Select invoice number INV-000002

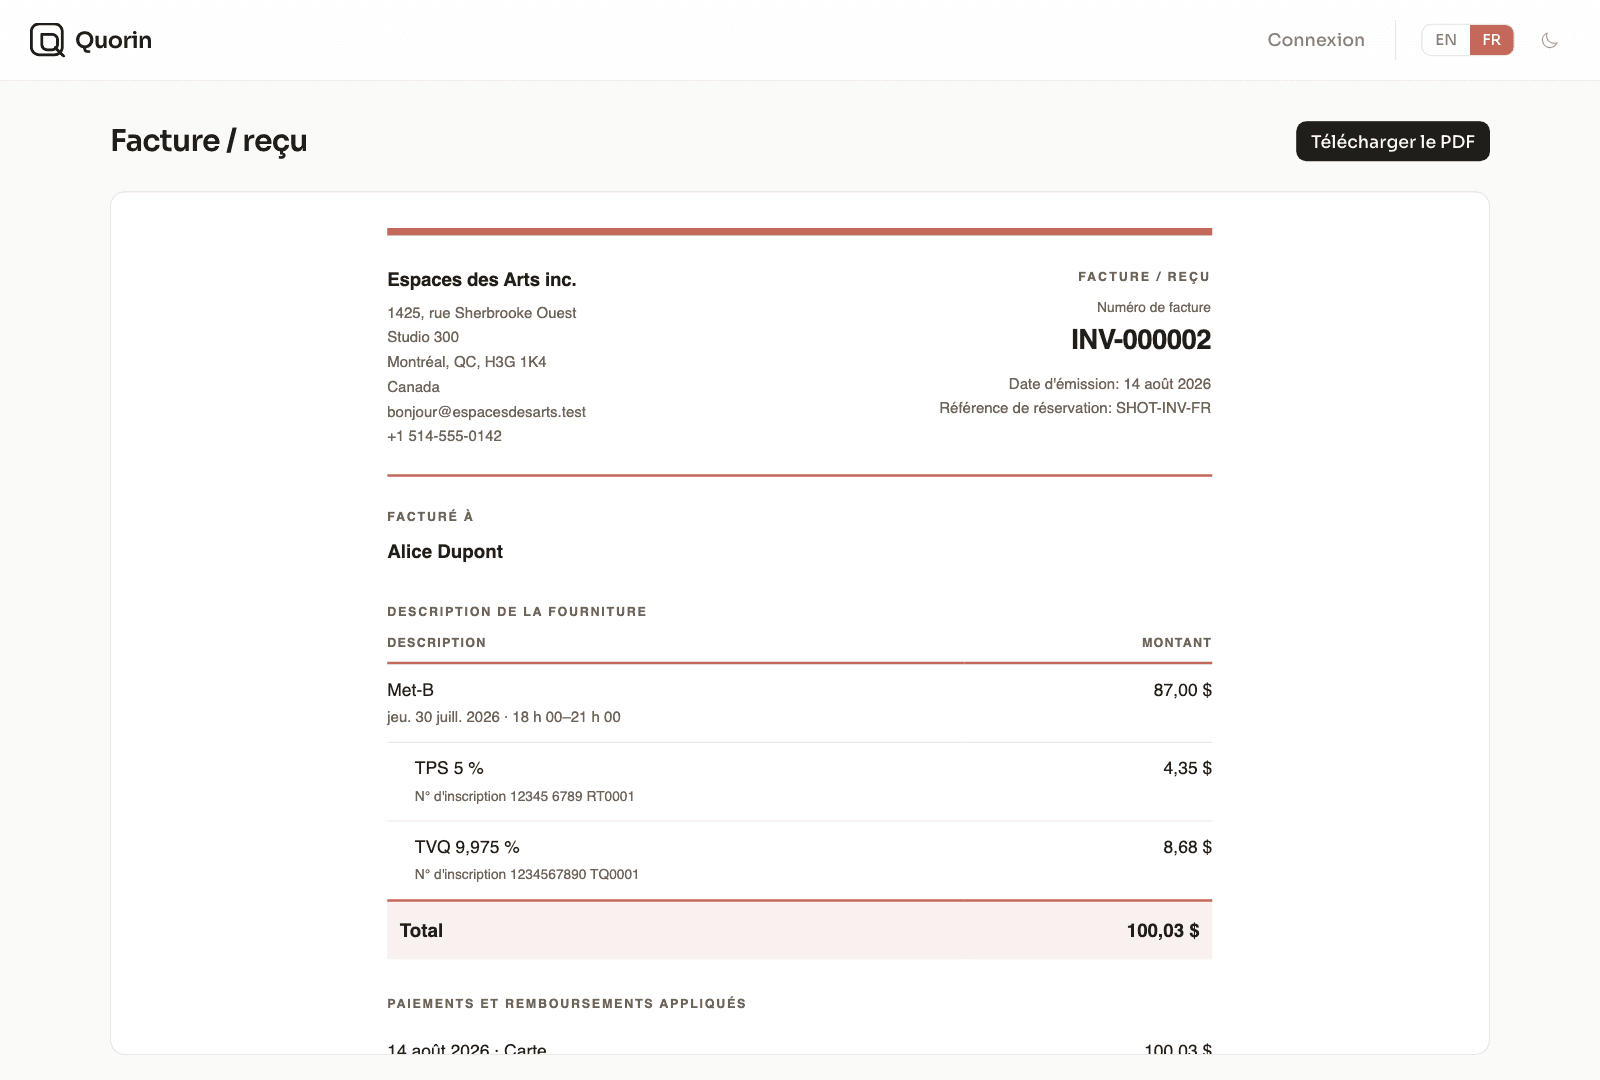tap(1141, 340)
